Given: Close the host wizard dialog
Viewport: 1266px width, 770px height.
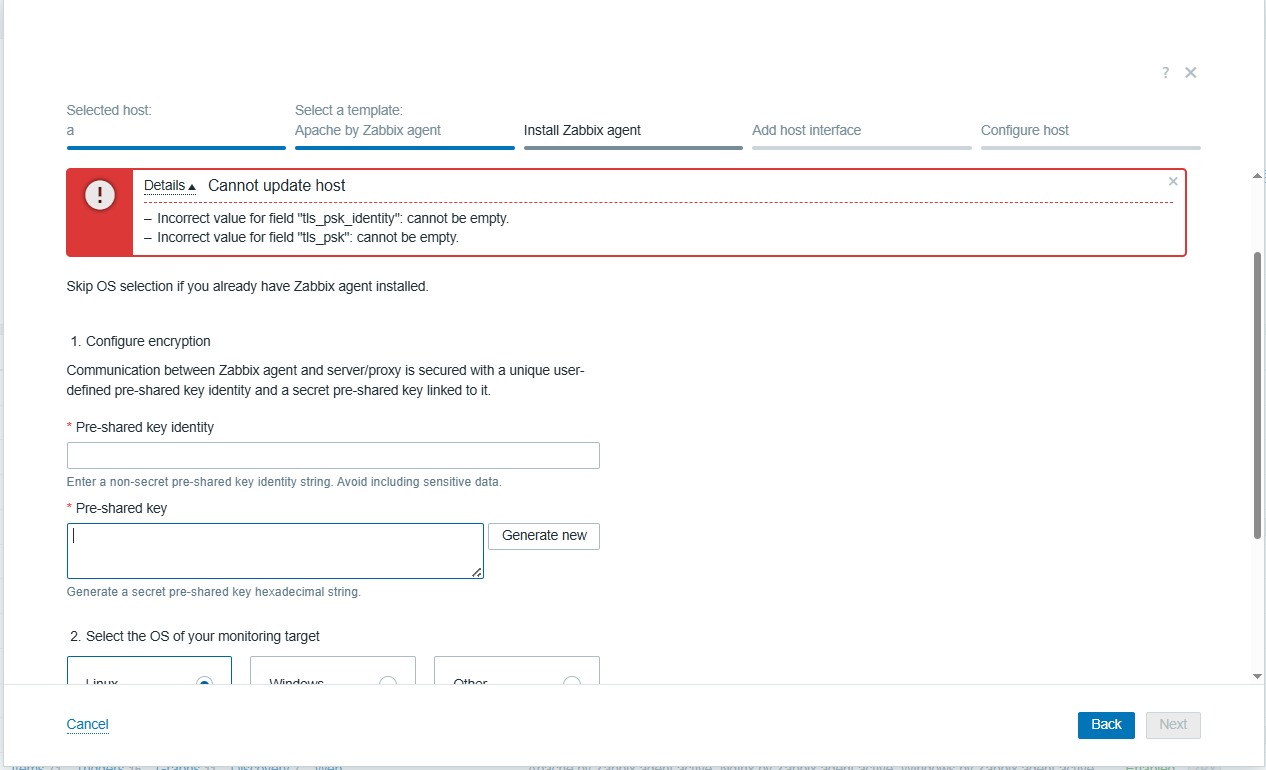Looking at the screenshot, I should (x=1191, y=73).
